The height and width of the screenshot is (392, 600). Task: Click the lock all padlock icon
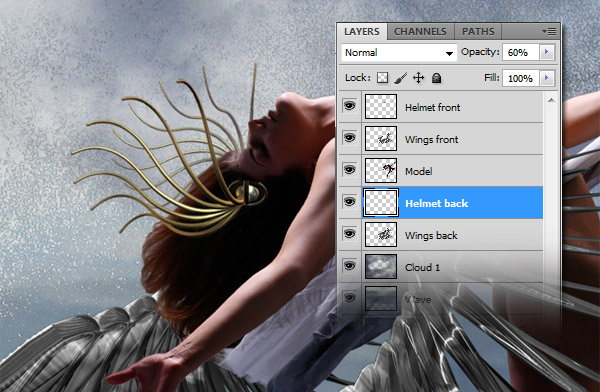(x=436, y=78)
